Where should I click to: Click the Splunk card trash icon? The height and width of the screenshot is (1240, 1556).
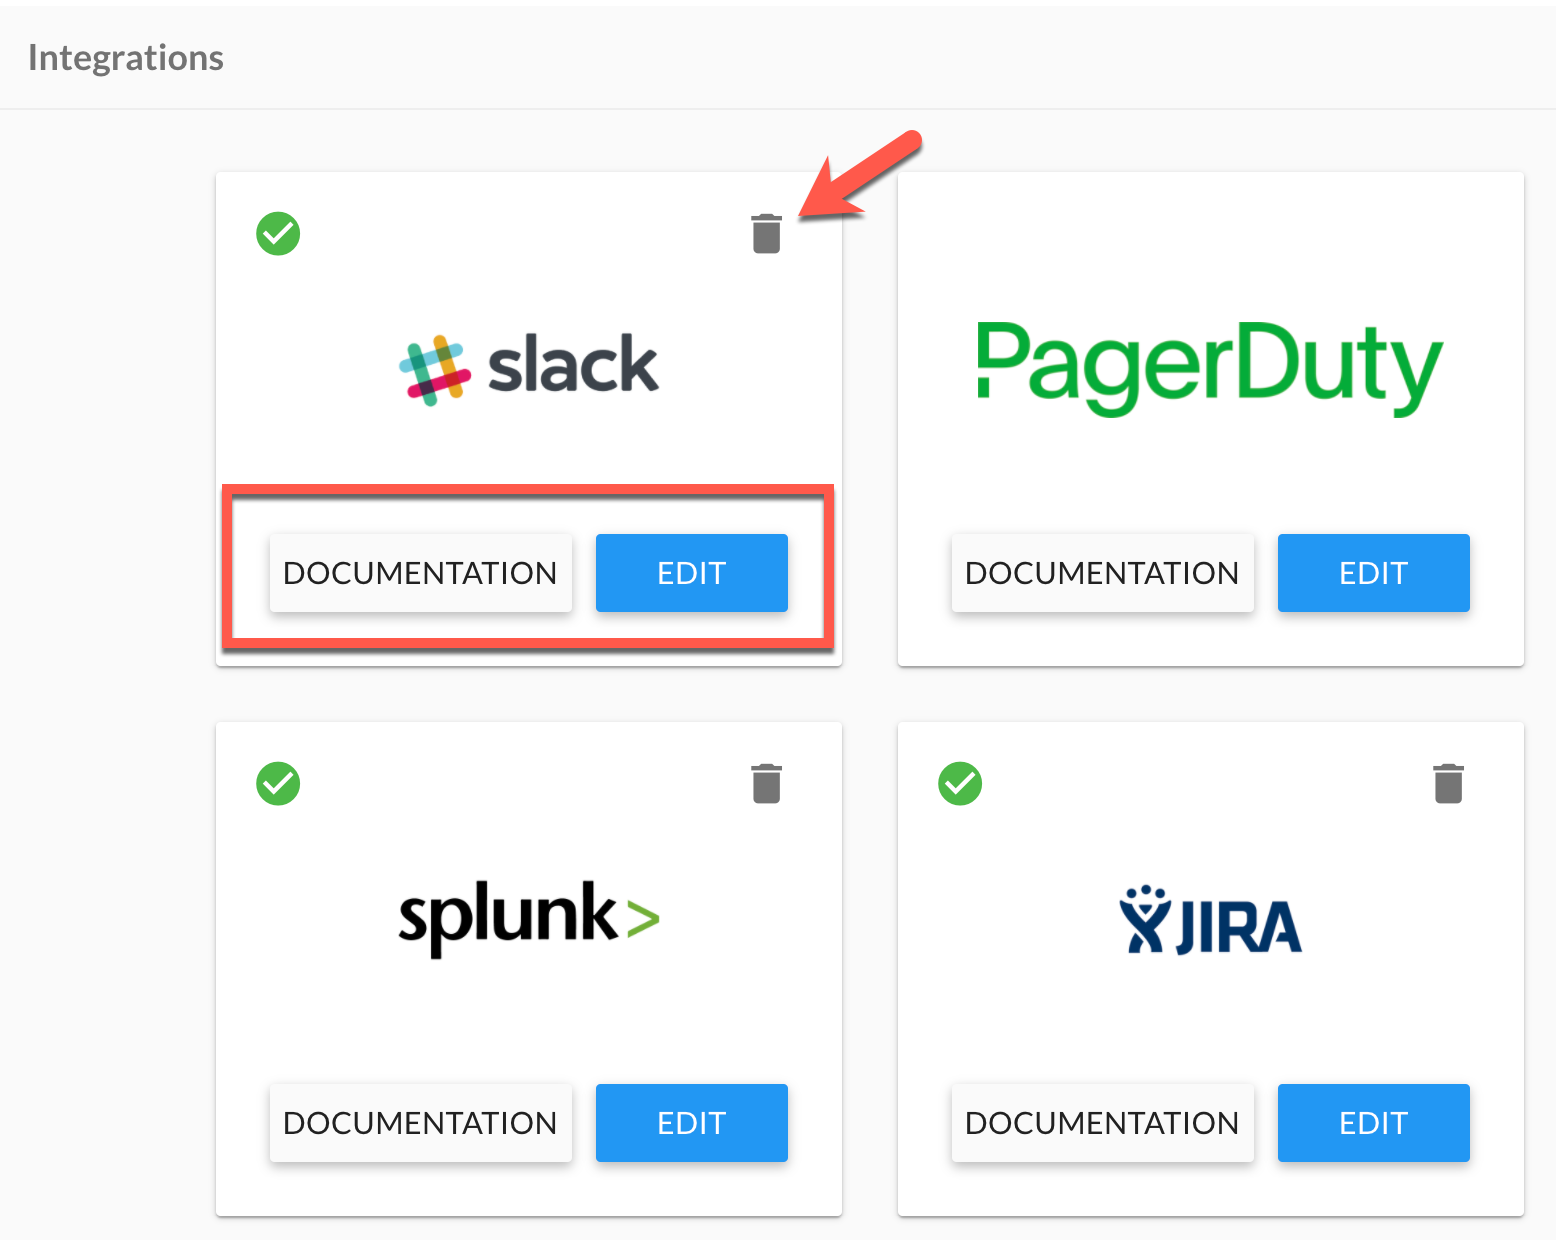coord(766,783)
